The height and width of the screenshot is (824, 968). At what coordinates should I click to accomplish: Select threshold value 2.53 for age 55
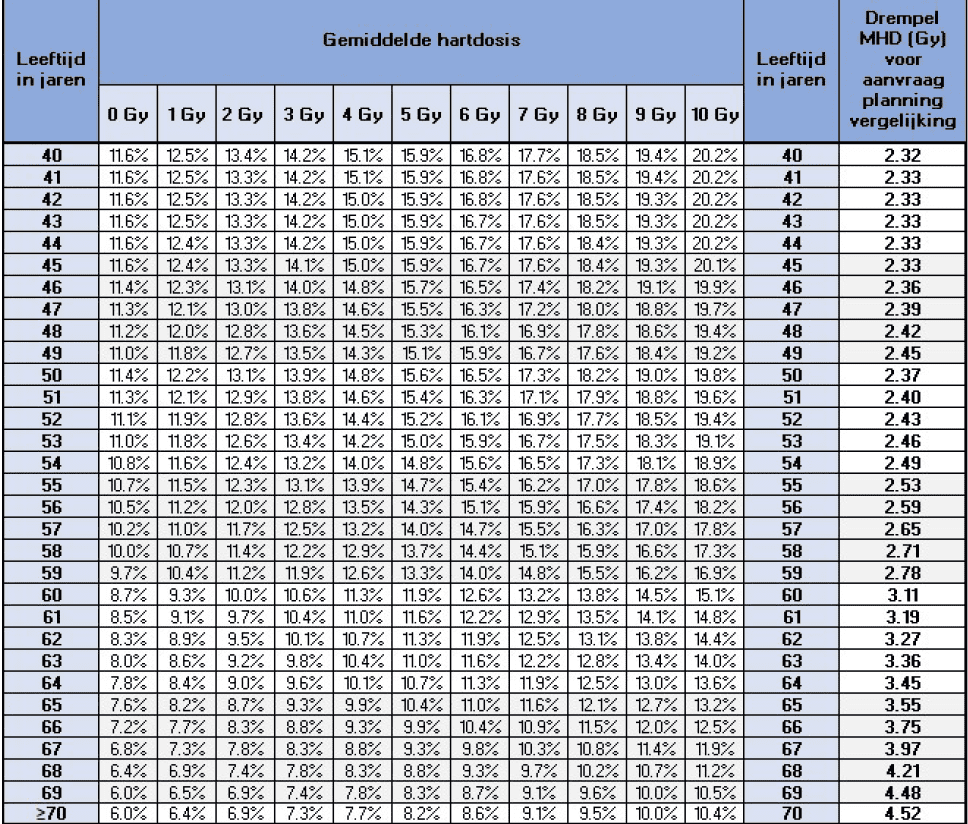coord(902,485)
